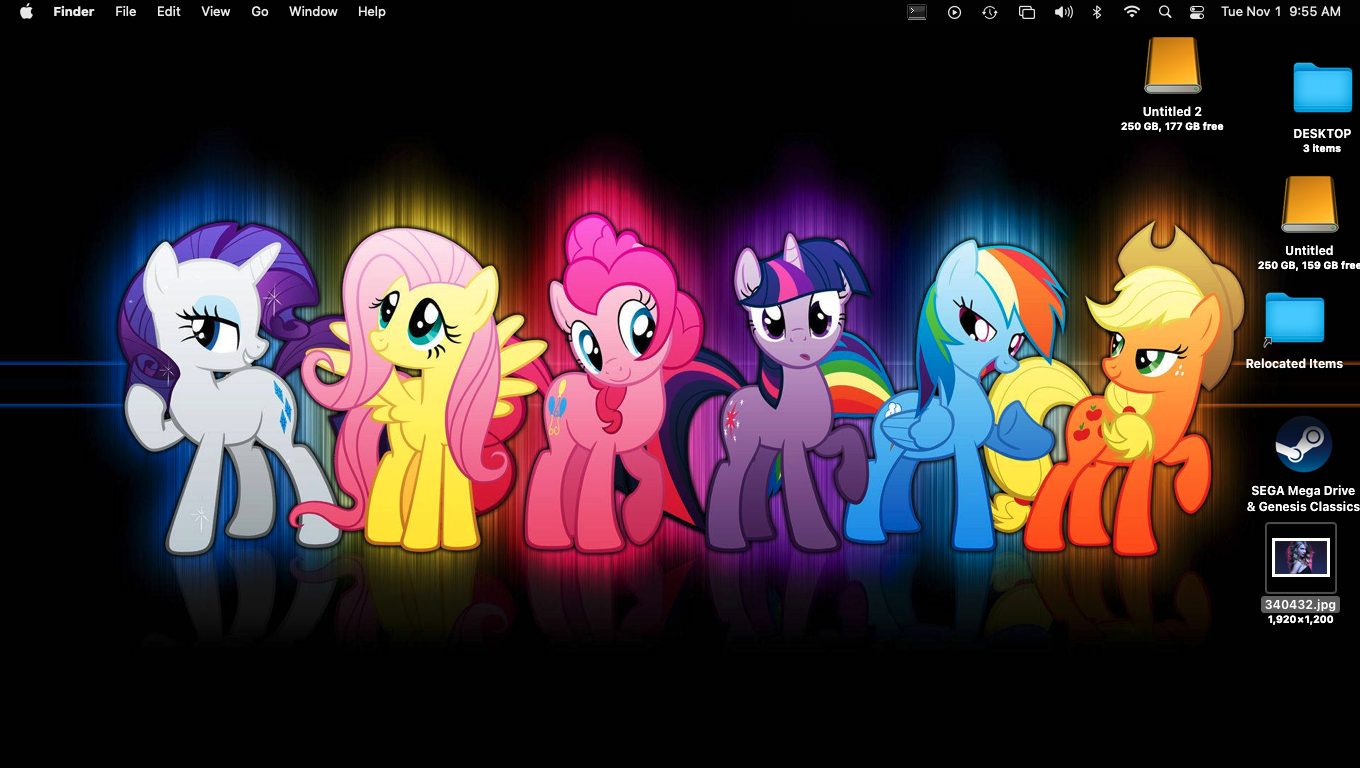Open the Go menu
Viewport: 1360px width, 768px height.
coord(260,12)
